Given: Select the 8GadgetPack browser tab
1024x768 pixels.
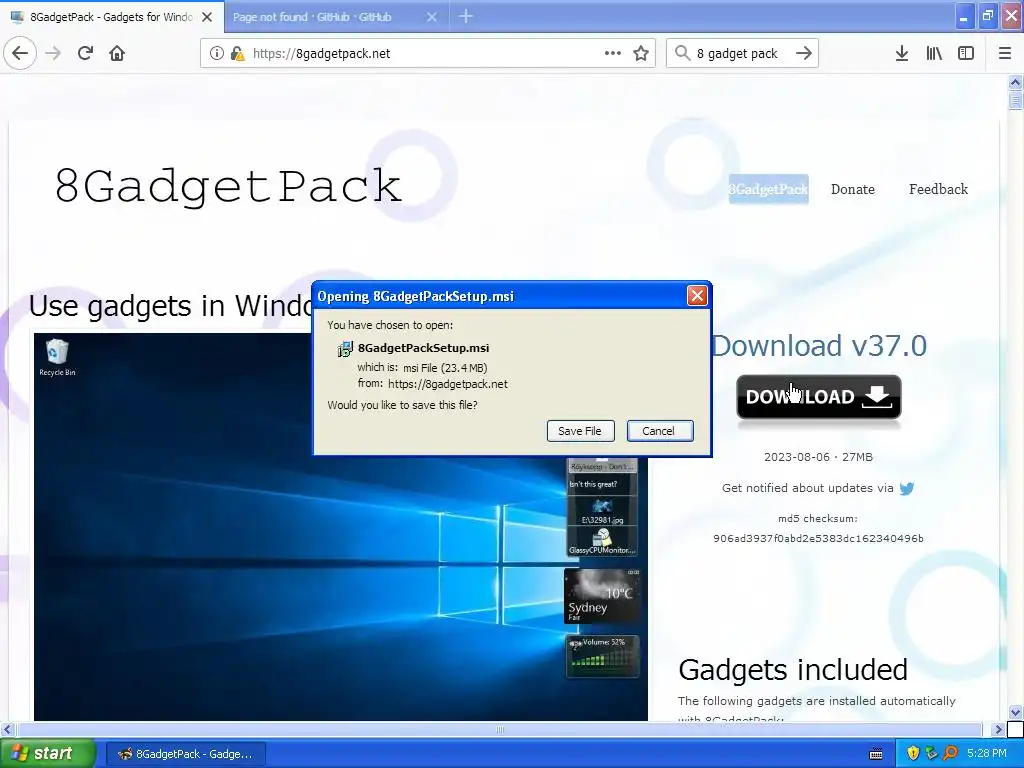Looking at the screenshot, I should click(x=111, y=17).
